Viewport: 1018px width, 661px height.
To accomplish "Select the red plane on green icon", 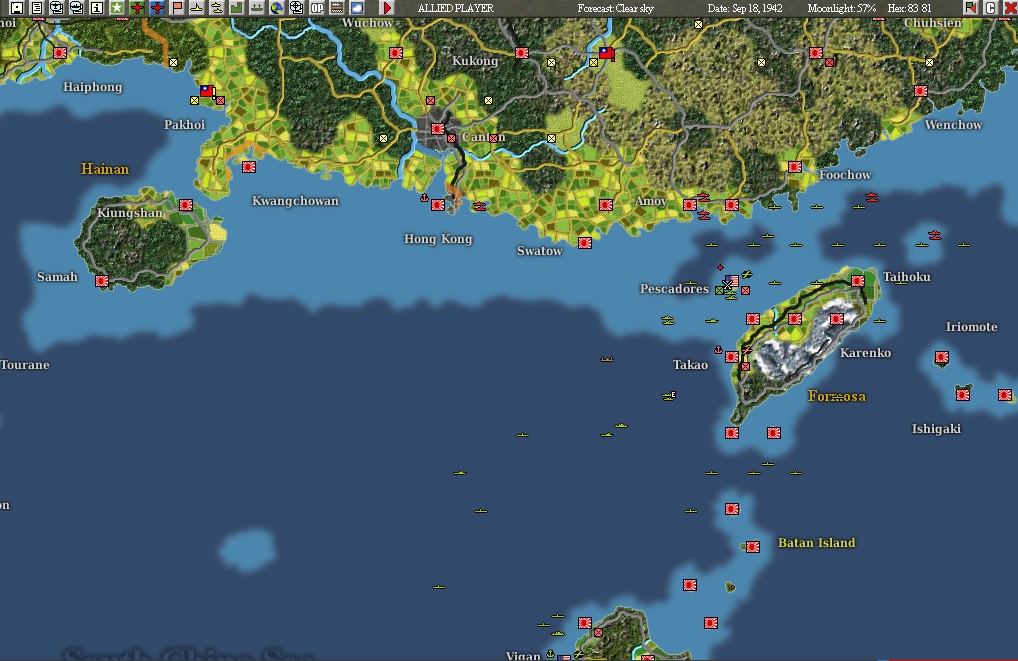I will point(137,8).
